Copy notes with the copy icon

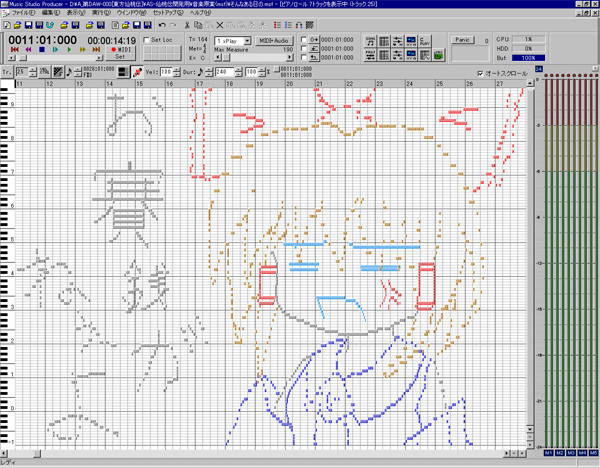[x=198, y=25]
